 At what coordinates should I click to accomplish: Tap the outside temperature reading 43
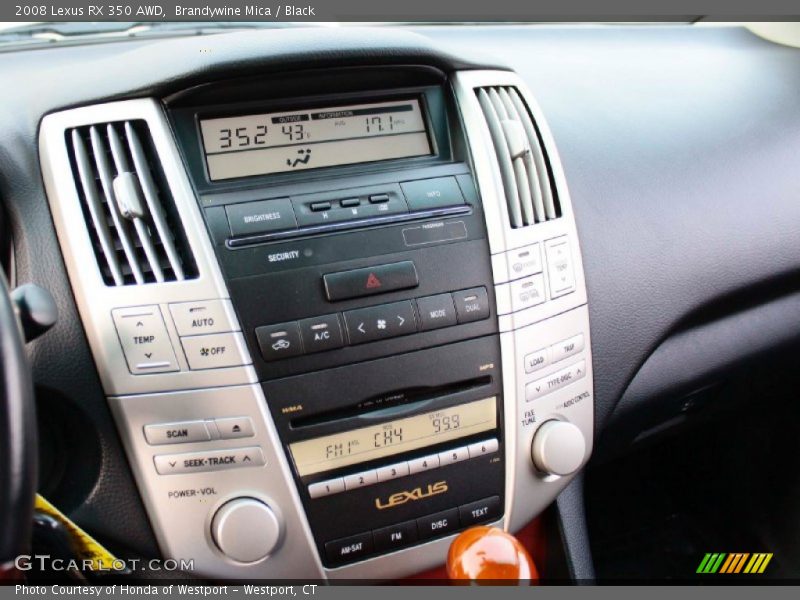coord(294,134)
